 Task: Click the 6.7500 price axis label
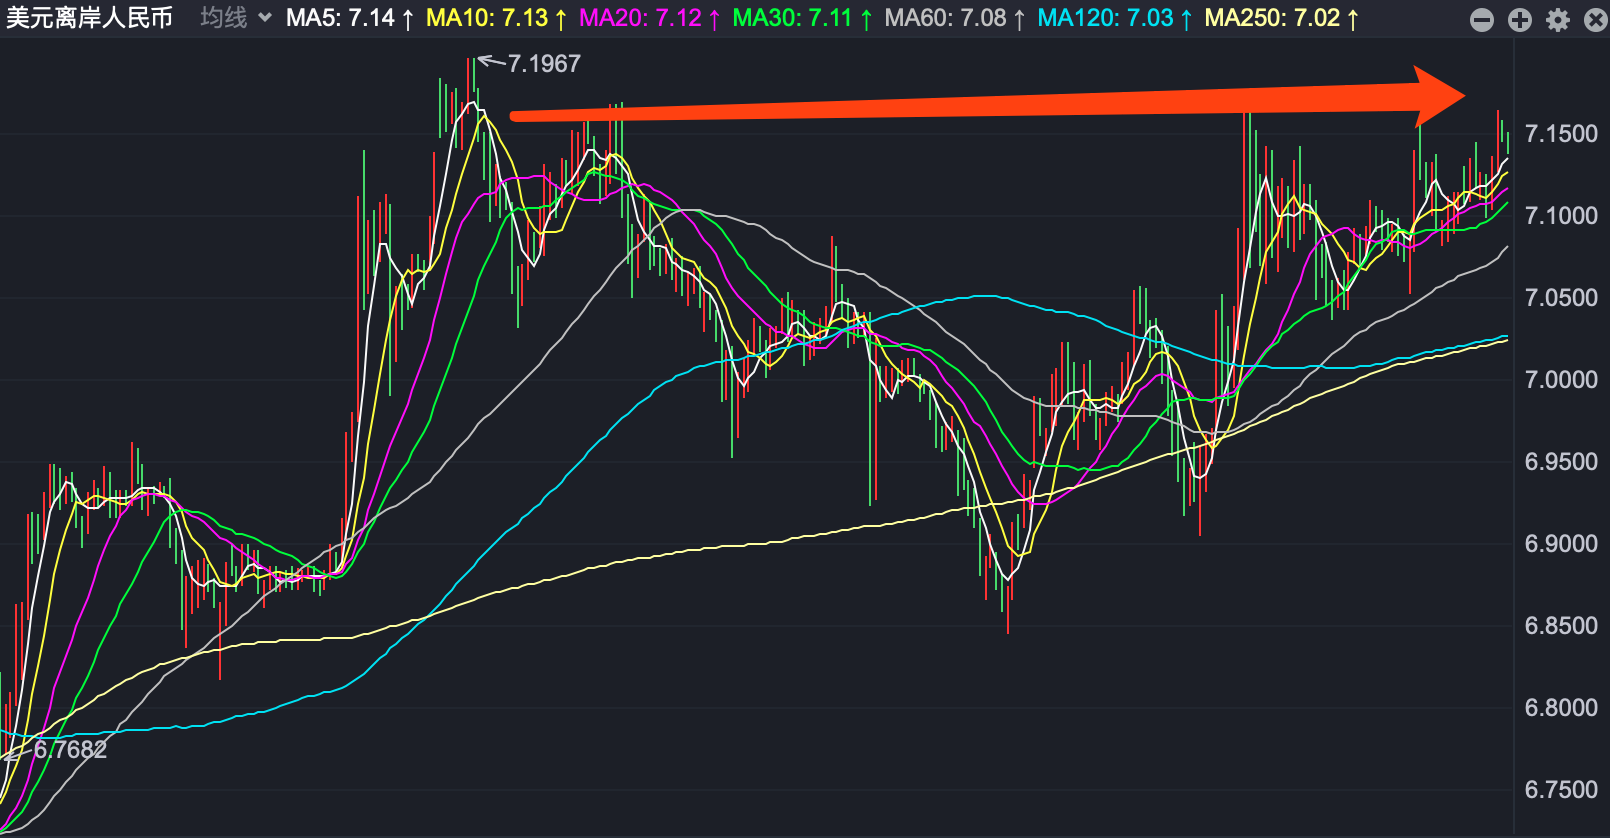1561,790
